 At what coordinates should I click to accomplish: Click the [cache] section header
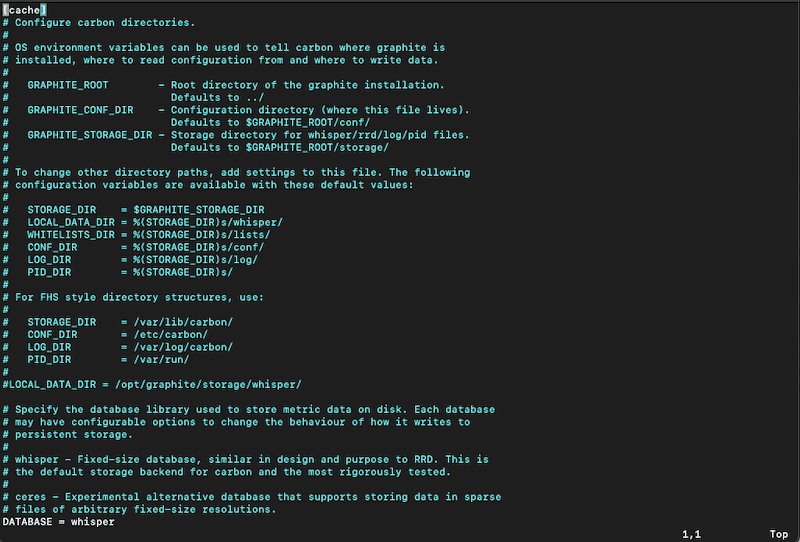24,10
